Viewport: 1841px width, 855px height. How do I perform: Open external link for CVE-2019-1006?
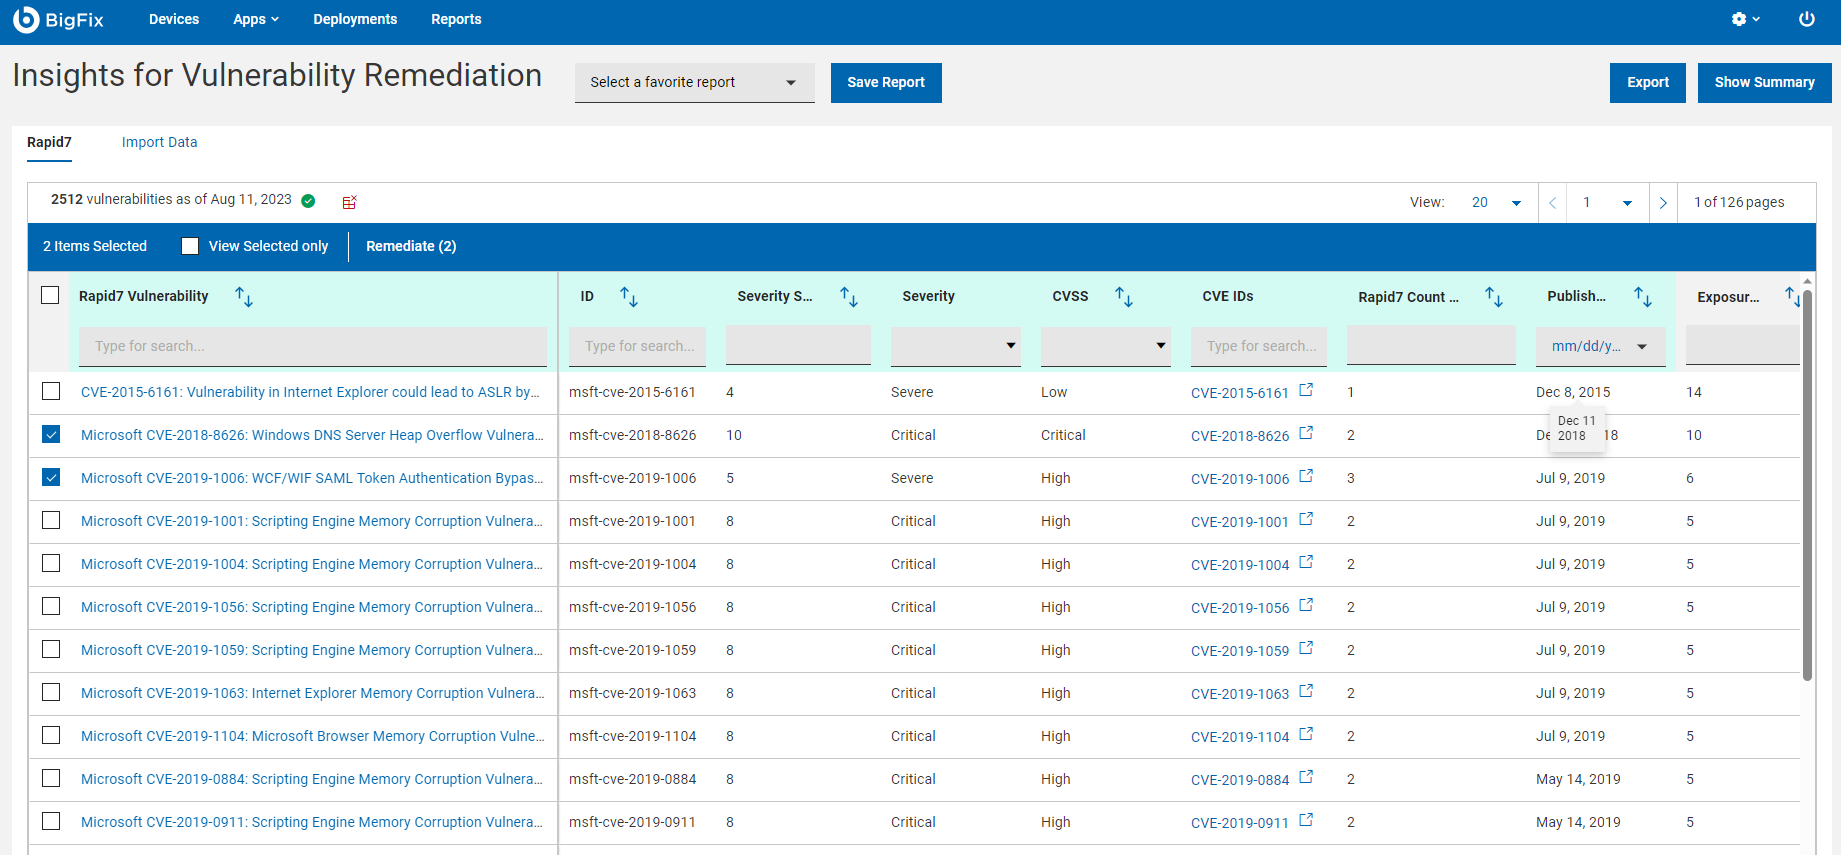[1306, 476]
